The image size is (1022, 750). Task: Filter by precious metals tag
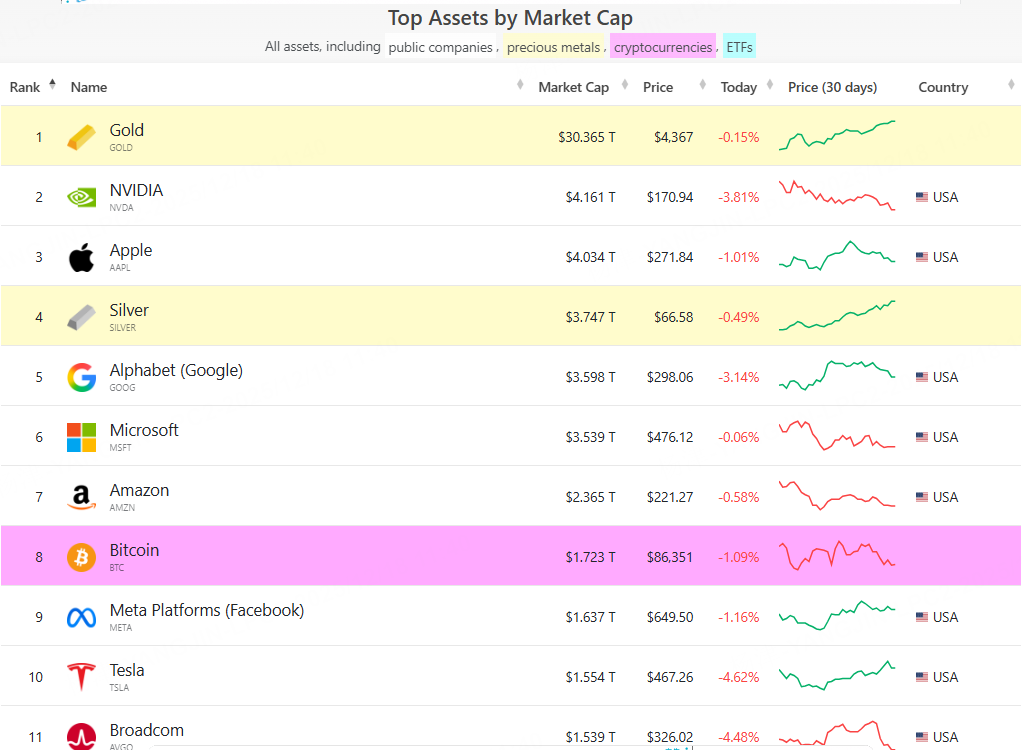tap(553, 47)
